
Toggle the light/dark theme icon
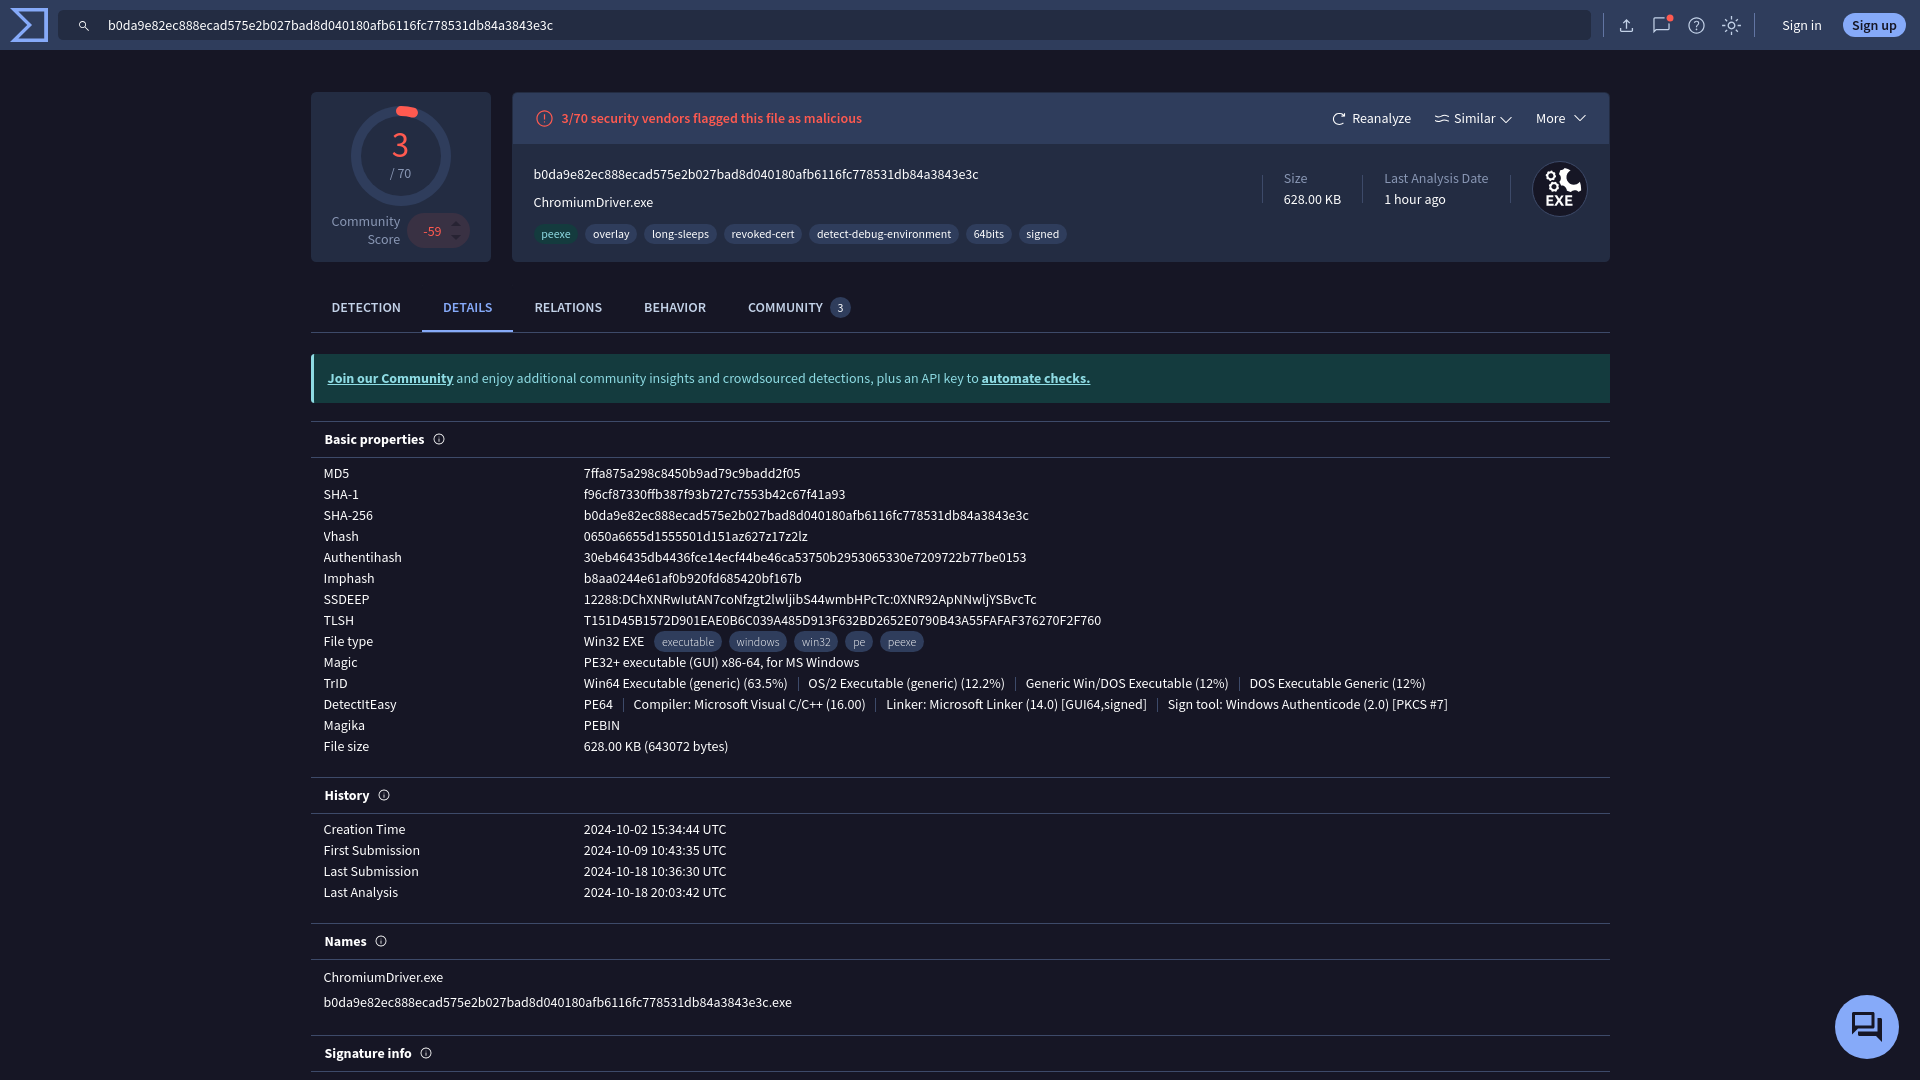pos(1732,26)
